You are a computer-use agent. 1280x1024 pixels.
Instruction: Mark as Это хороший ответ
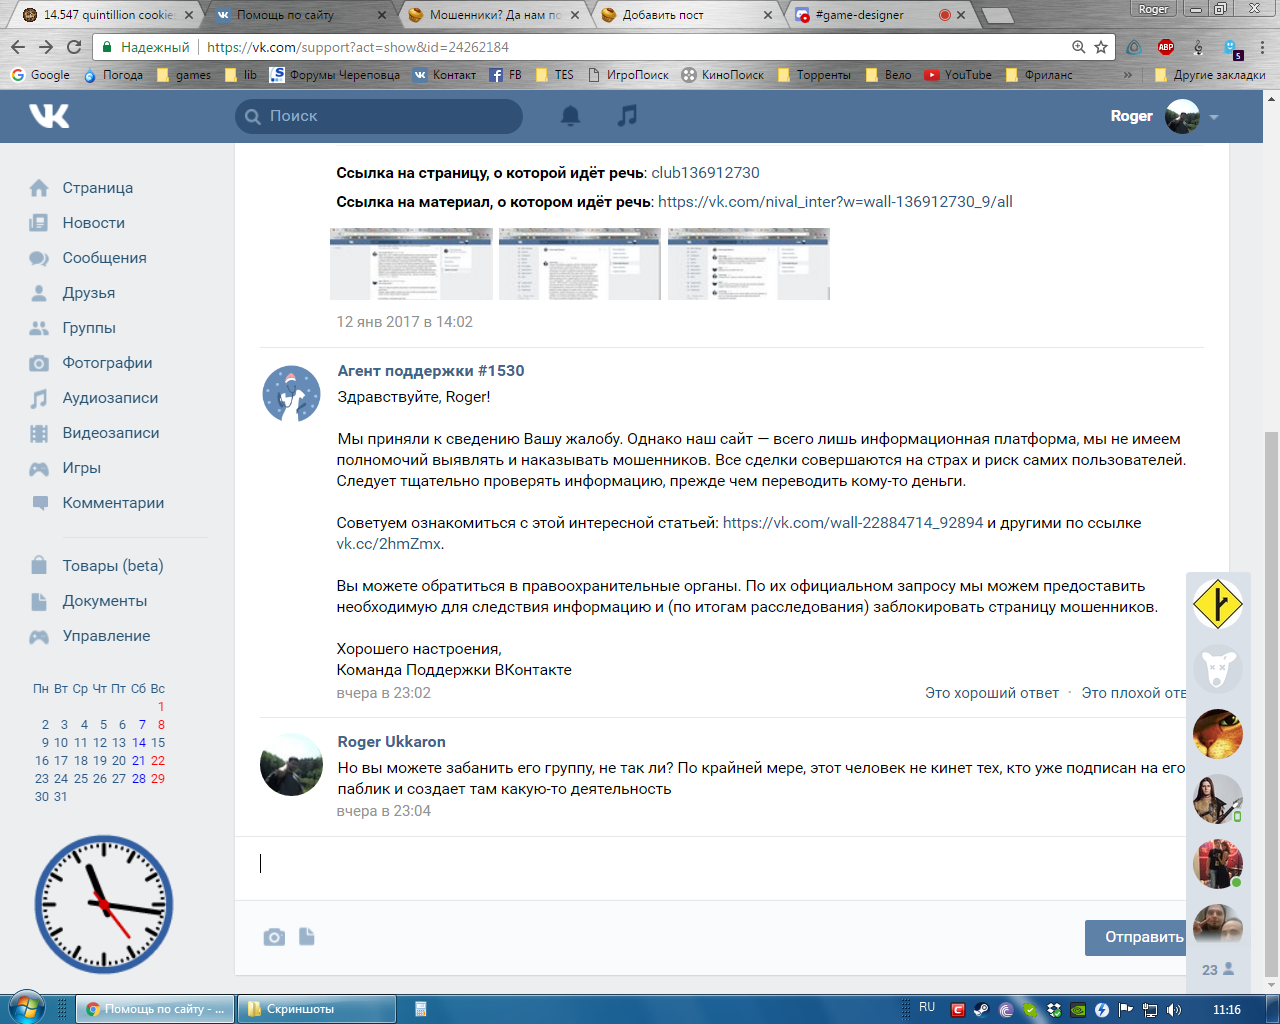[x=992, y=693]
